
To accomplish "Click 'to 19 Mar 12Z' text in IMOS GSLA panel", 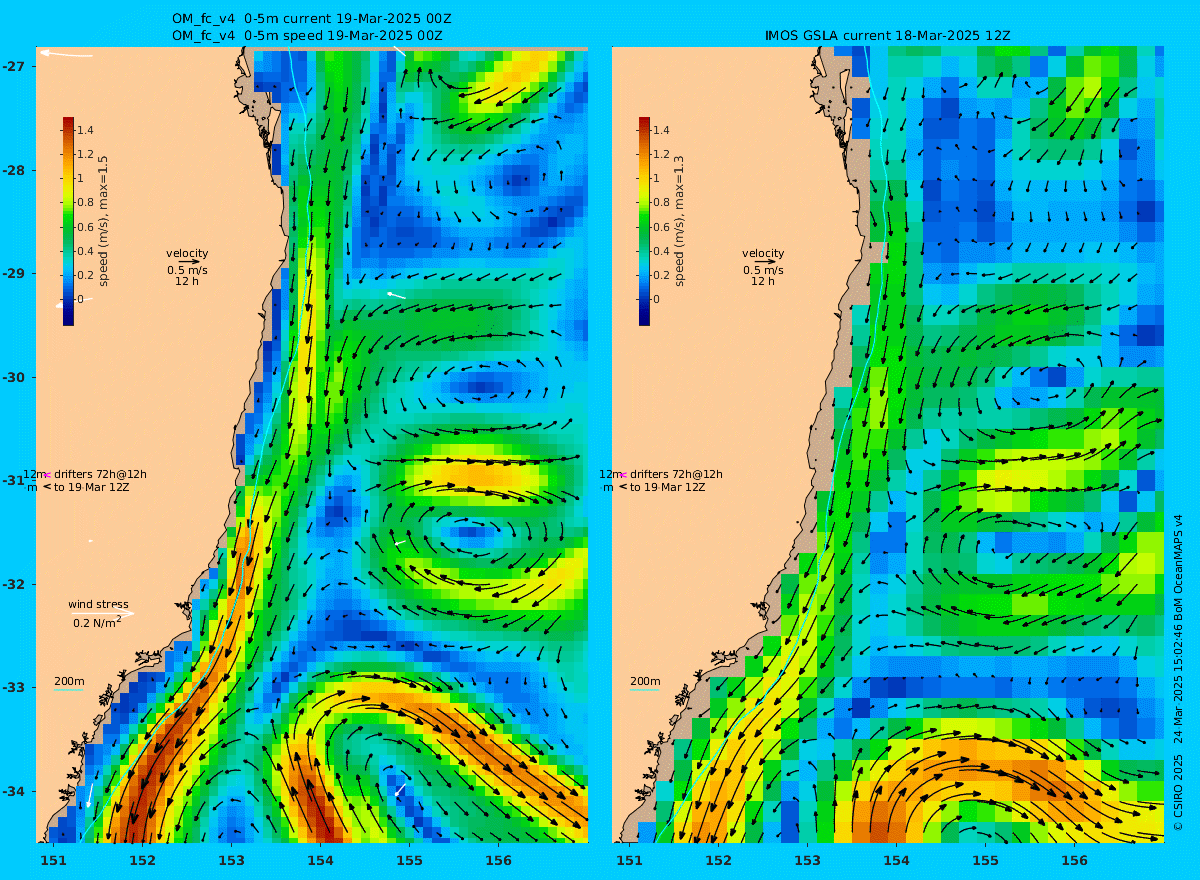I will point(668,487).
